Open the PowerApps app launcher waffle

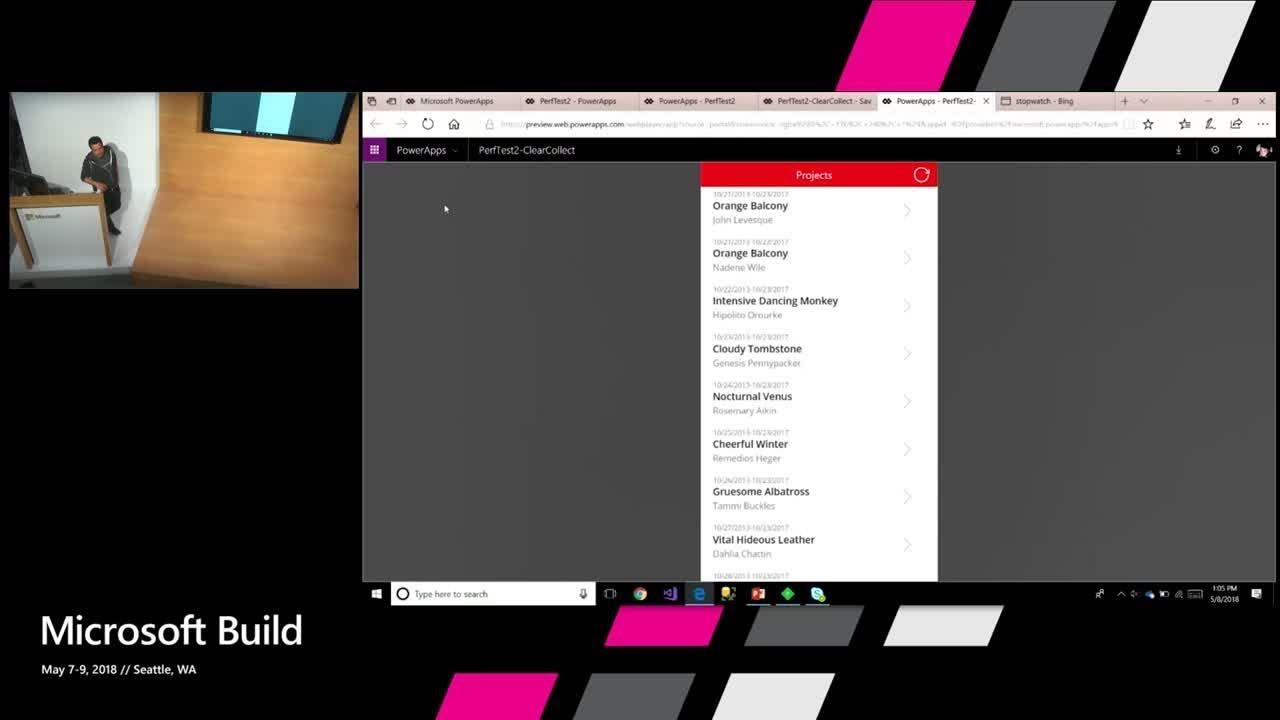[374, 150]
